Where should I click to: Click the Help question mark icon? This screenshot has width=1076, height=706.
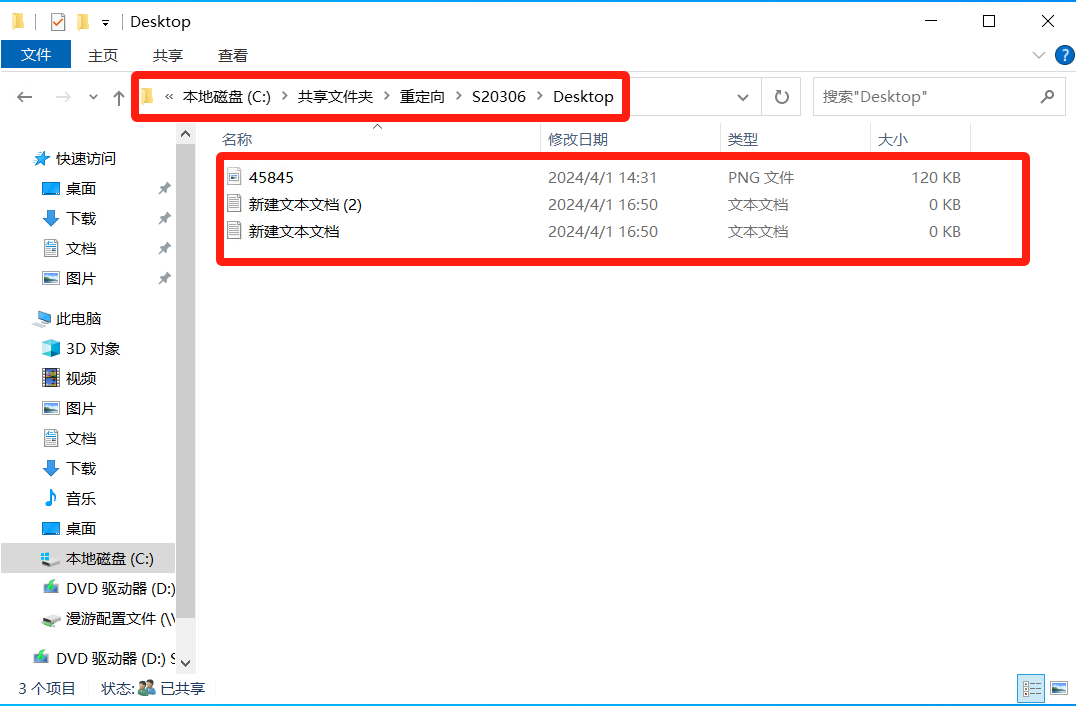[1063, 55]
